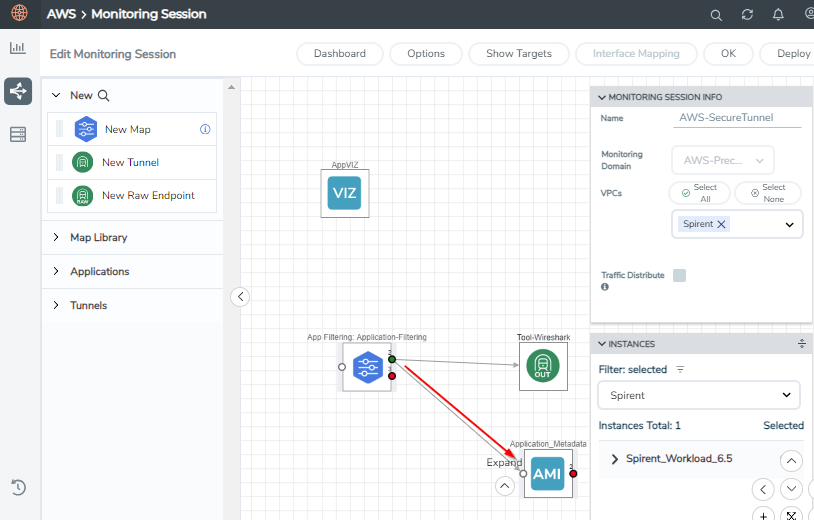Click the Tool-Wireshark OUT tunnel icon
This screenshot has width=814, height=520.
542,366
